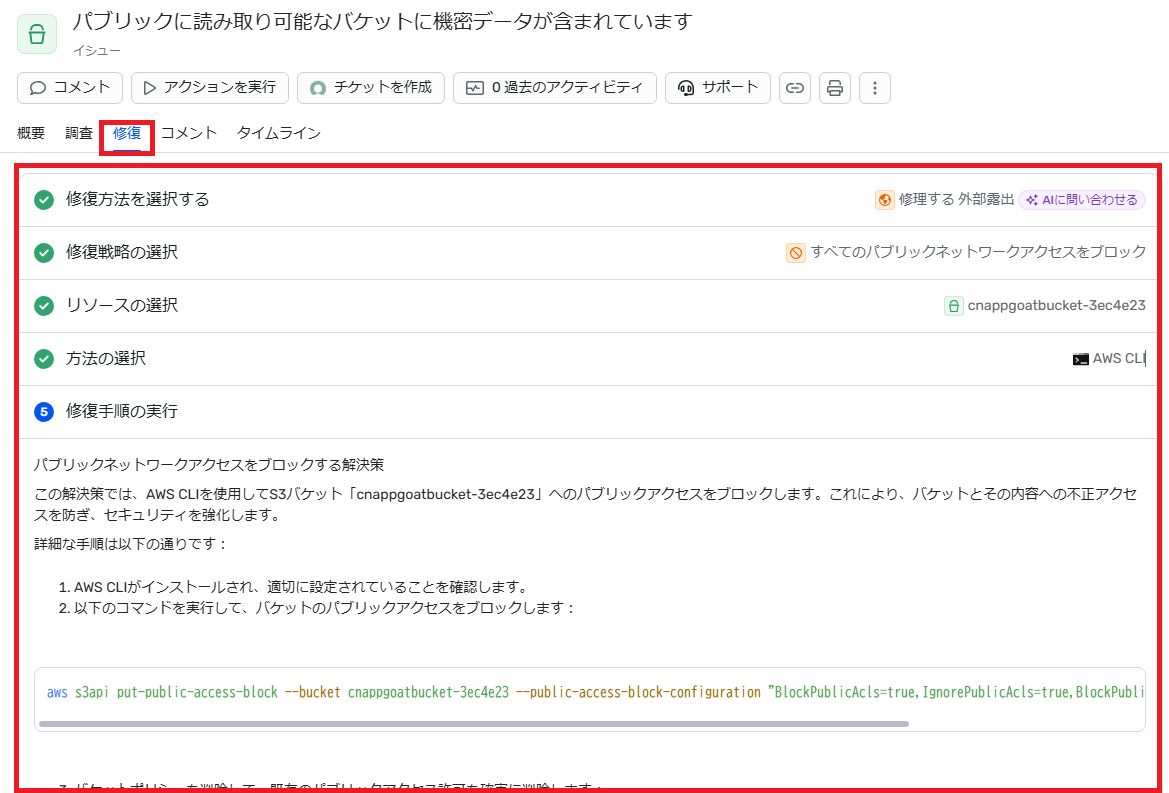
Task: Click the orange block-access strategy icon
Action: pyautogui.click(x=795, y=253)
